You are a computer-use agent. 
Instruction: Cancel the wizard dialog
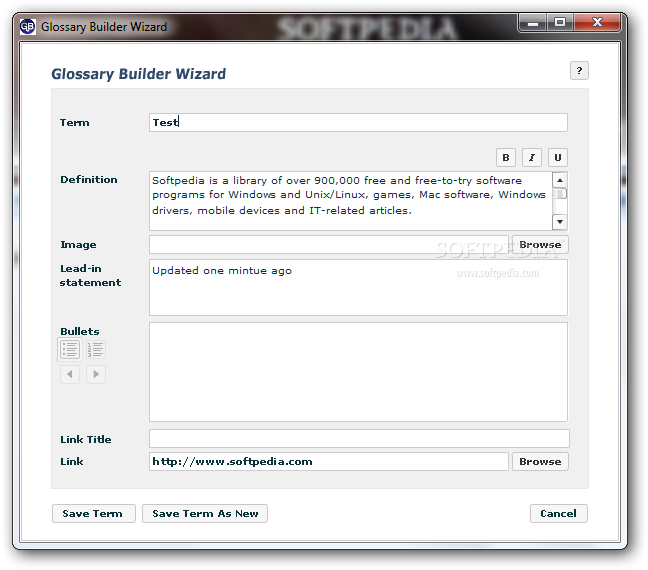point(558,513)
